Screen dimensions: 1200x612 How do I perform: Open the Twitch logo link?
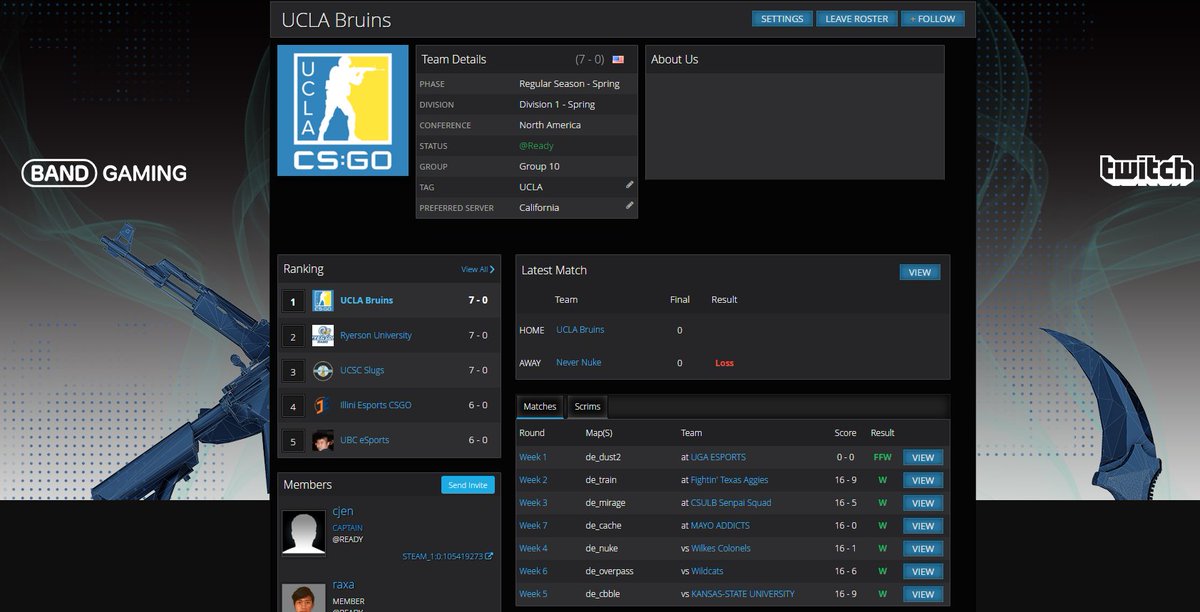[1146, 170]
